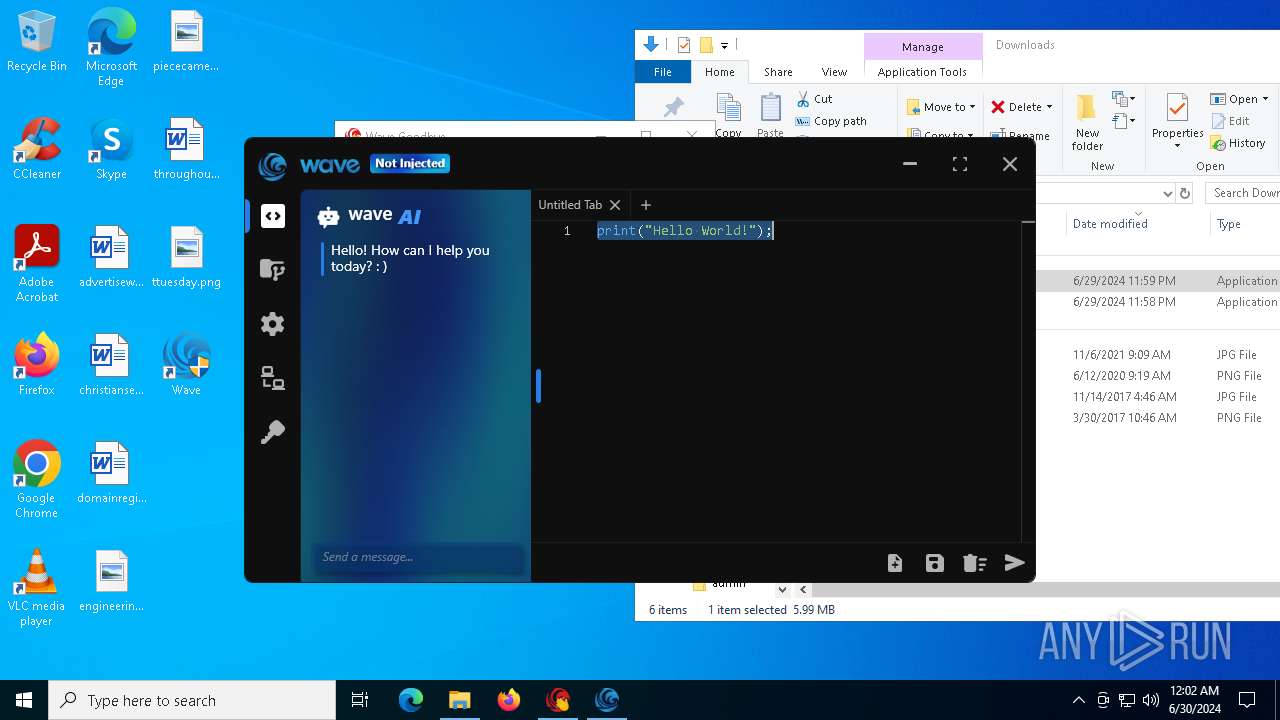Open the File tab in File Explorer
The height and width of the screenshot is (720, 1280).
tap(663, 72)
